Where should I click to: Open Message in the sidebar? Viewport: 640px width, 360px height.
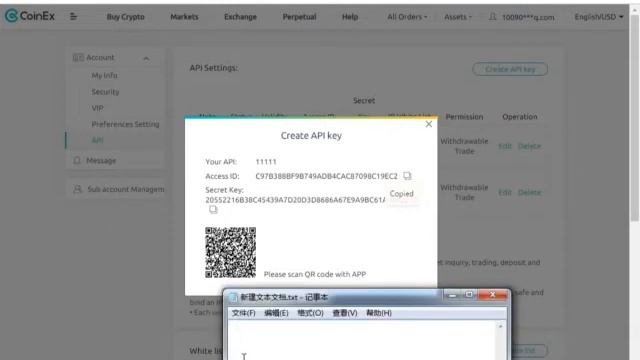click(101, 160)
